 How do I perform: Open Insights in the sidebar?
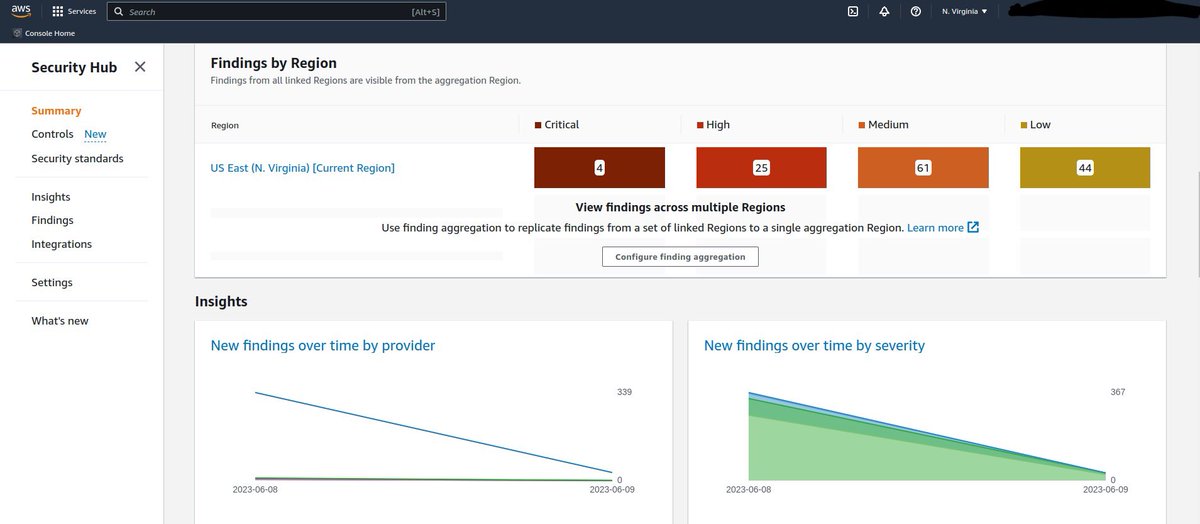click(x=51, y=197)
